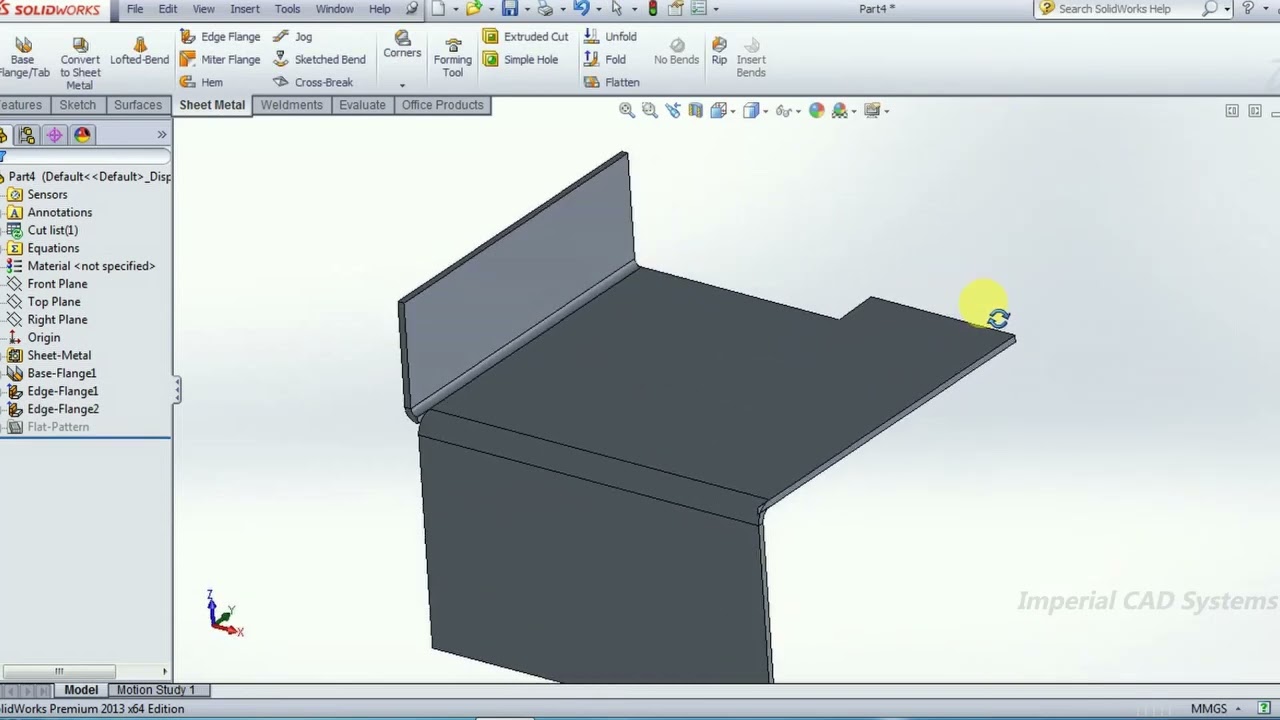The height and width of the screenshot is (720, 1280).
Task: Click the FeatureManager filter field
Action: pos(86,156)
